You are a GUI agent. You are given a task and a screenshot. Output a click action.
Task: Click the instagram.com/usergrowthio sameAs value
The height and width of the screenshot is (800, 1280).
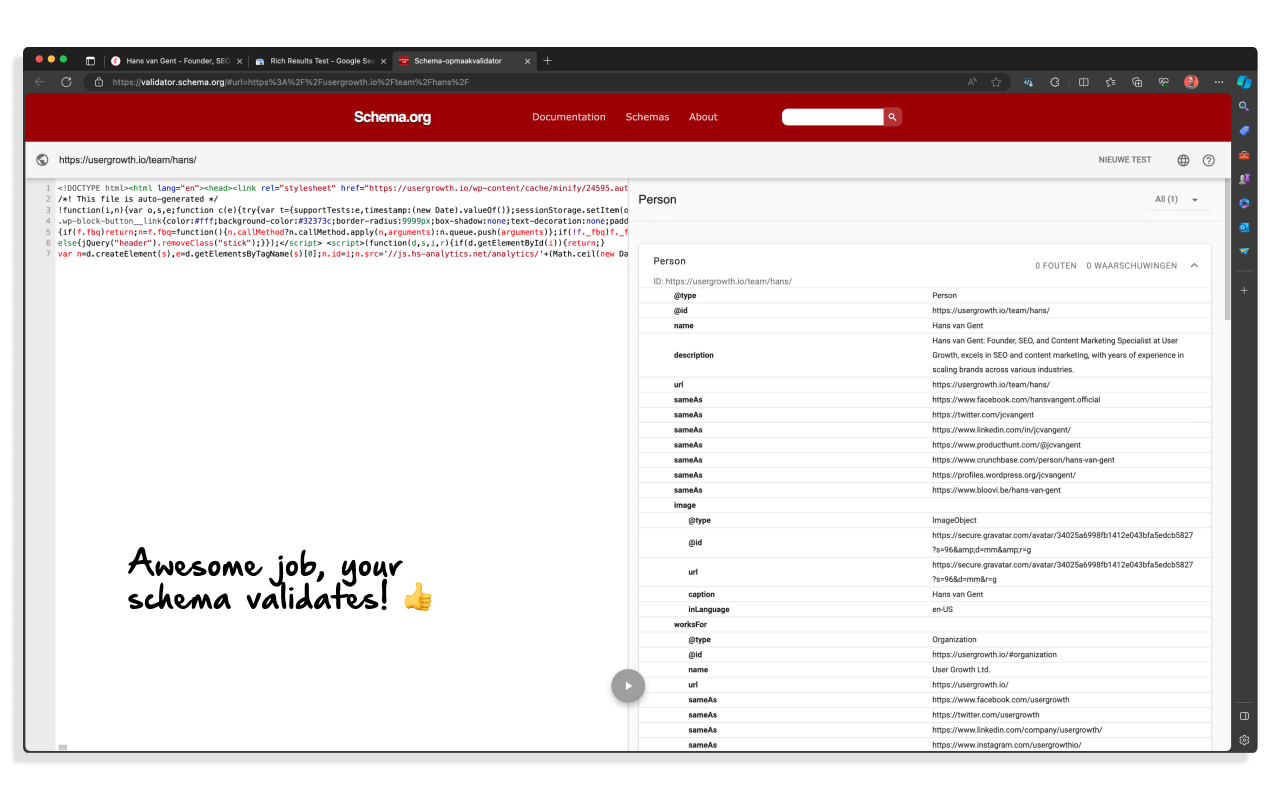point(1007,745)
